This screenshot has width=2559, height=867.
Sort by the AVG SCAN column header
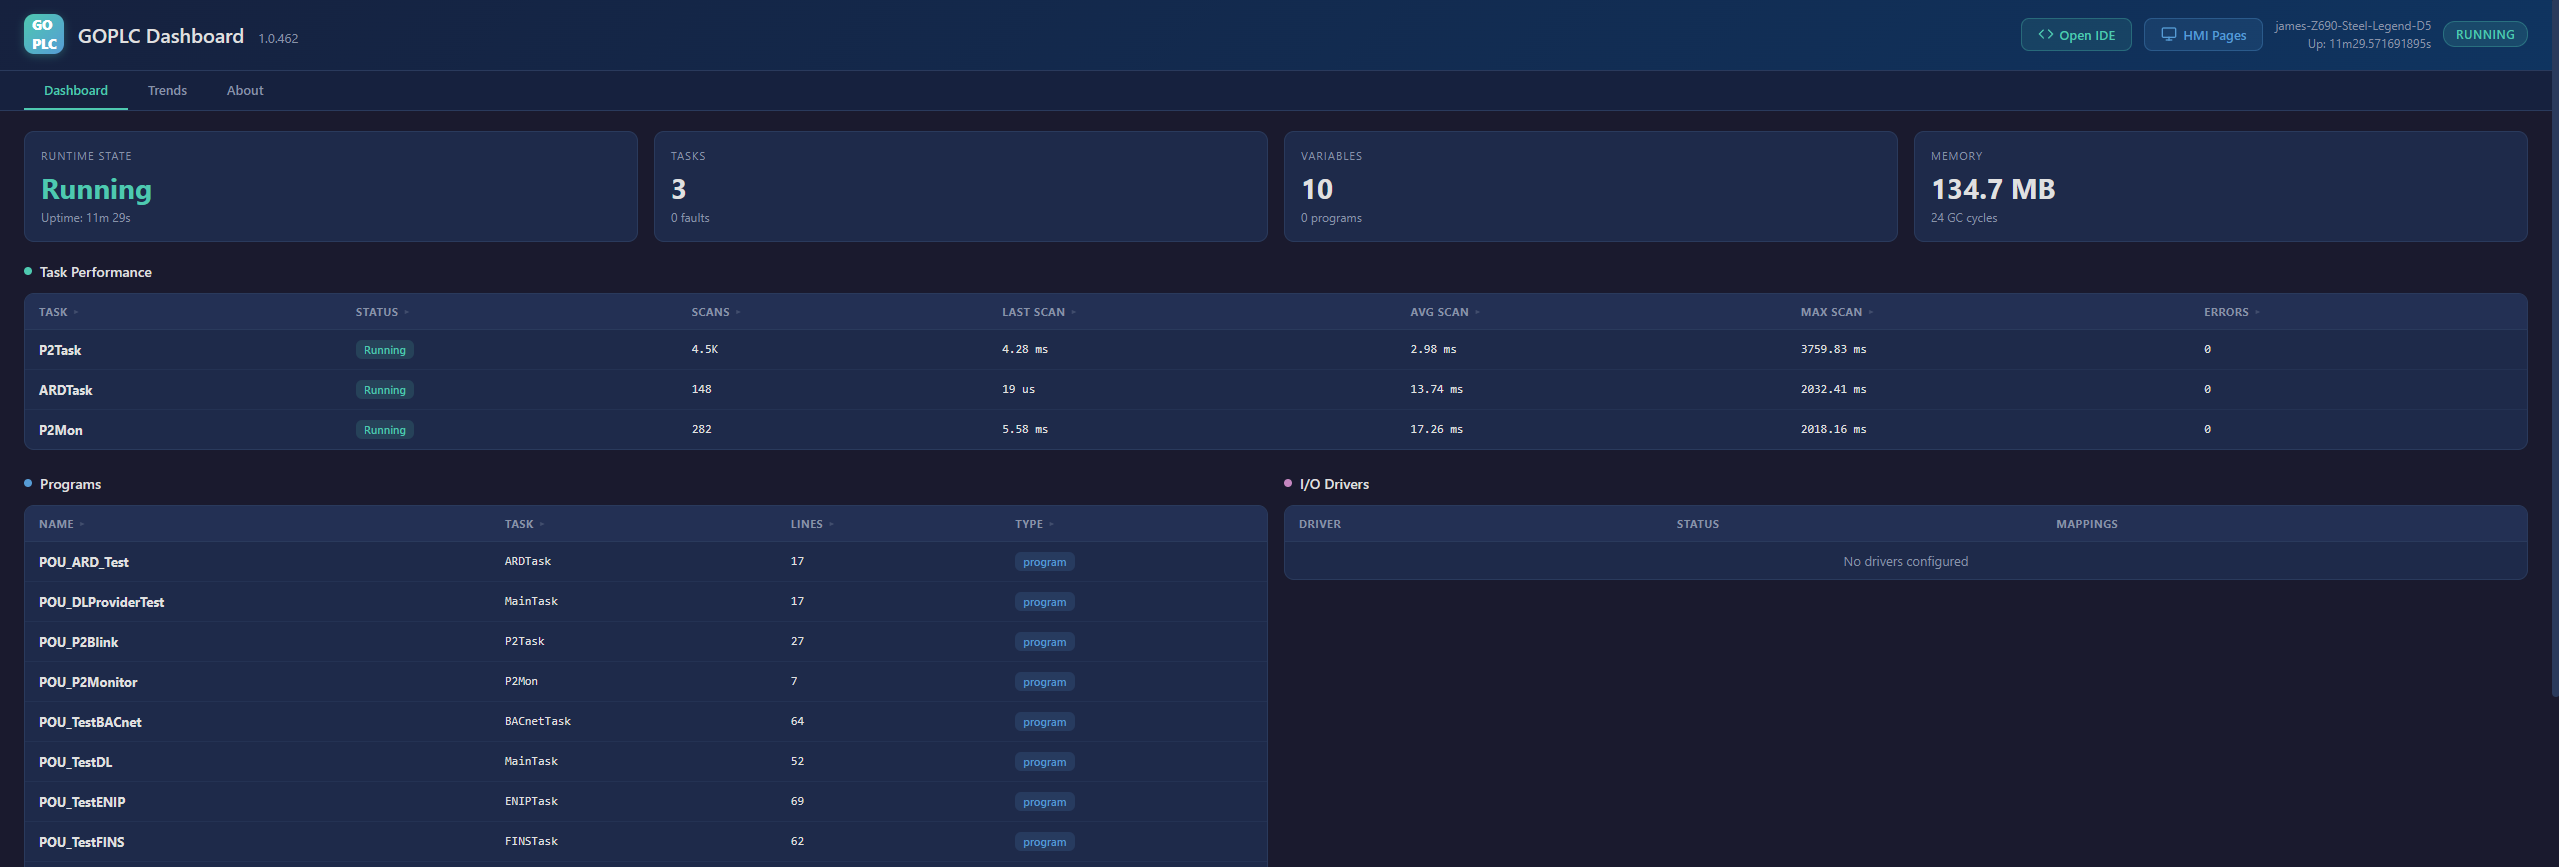[1445, 312]
